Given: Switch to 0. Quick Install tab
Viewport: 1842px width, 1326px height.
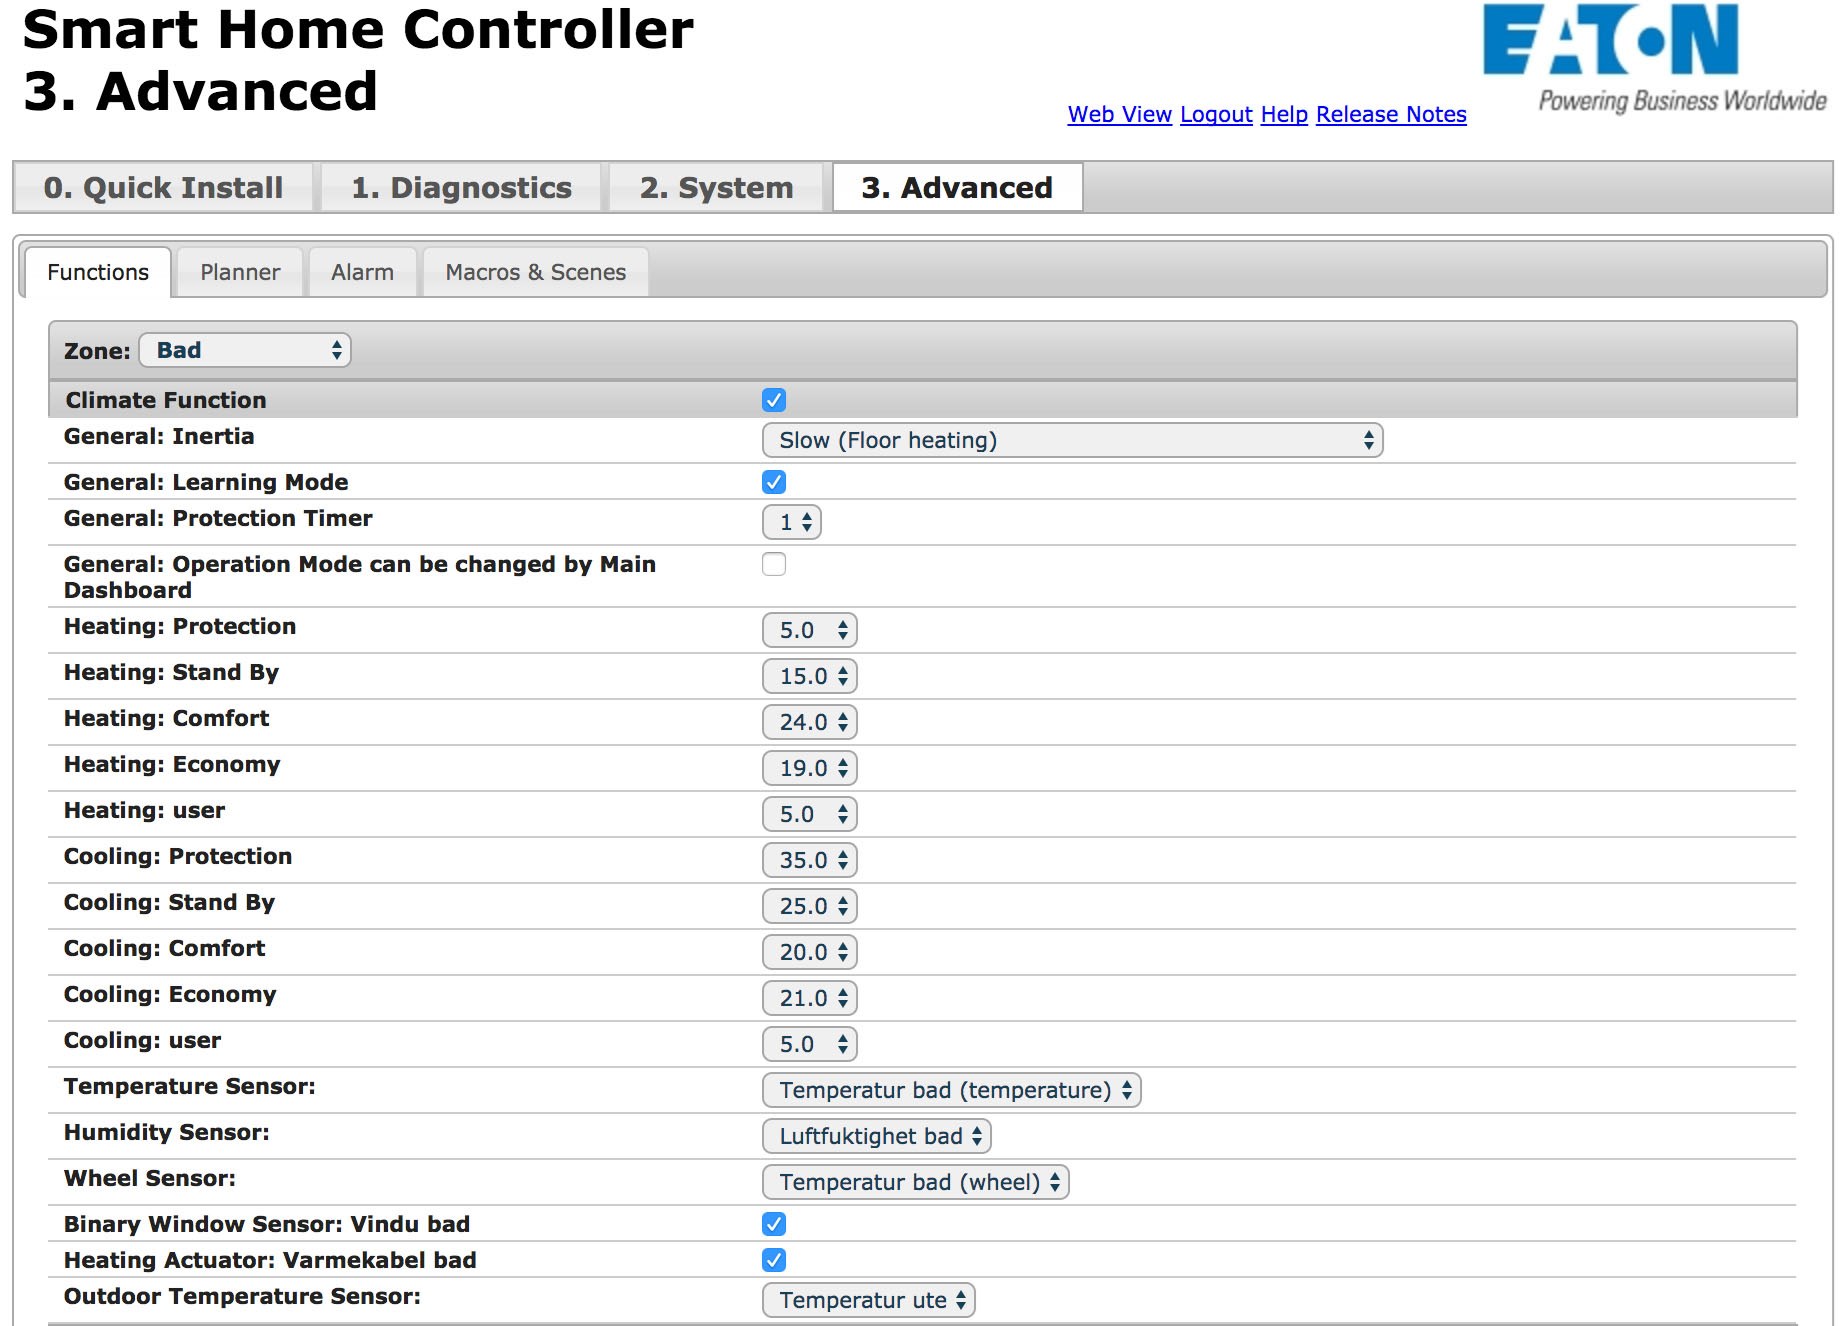Looking at the screenshot, I should tap(163, 188).
